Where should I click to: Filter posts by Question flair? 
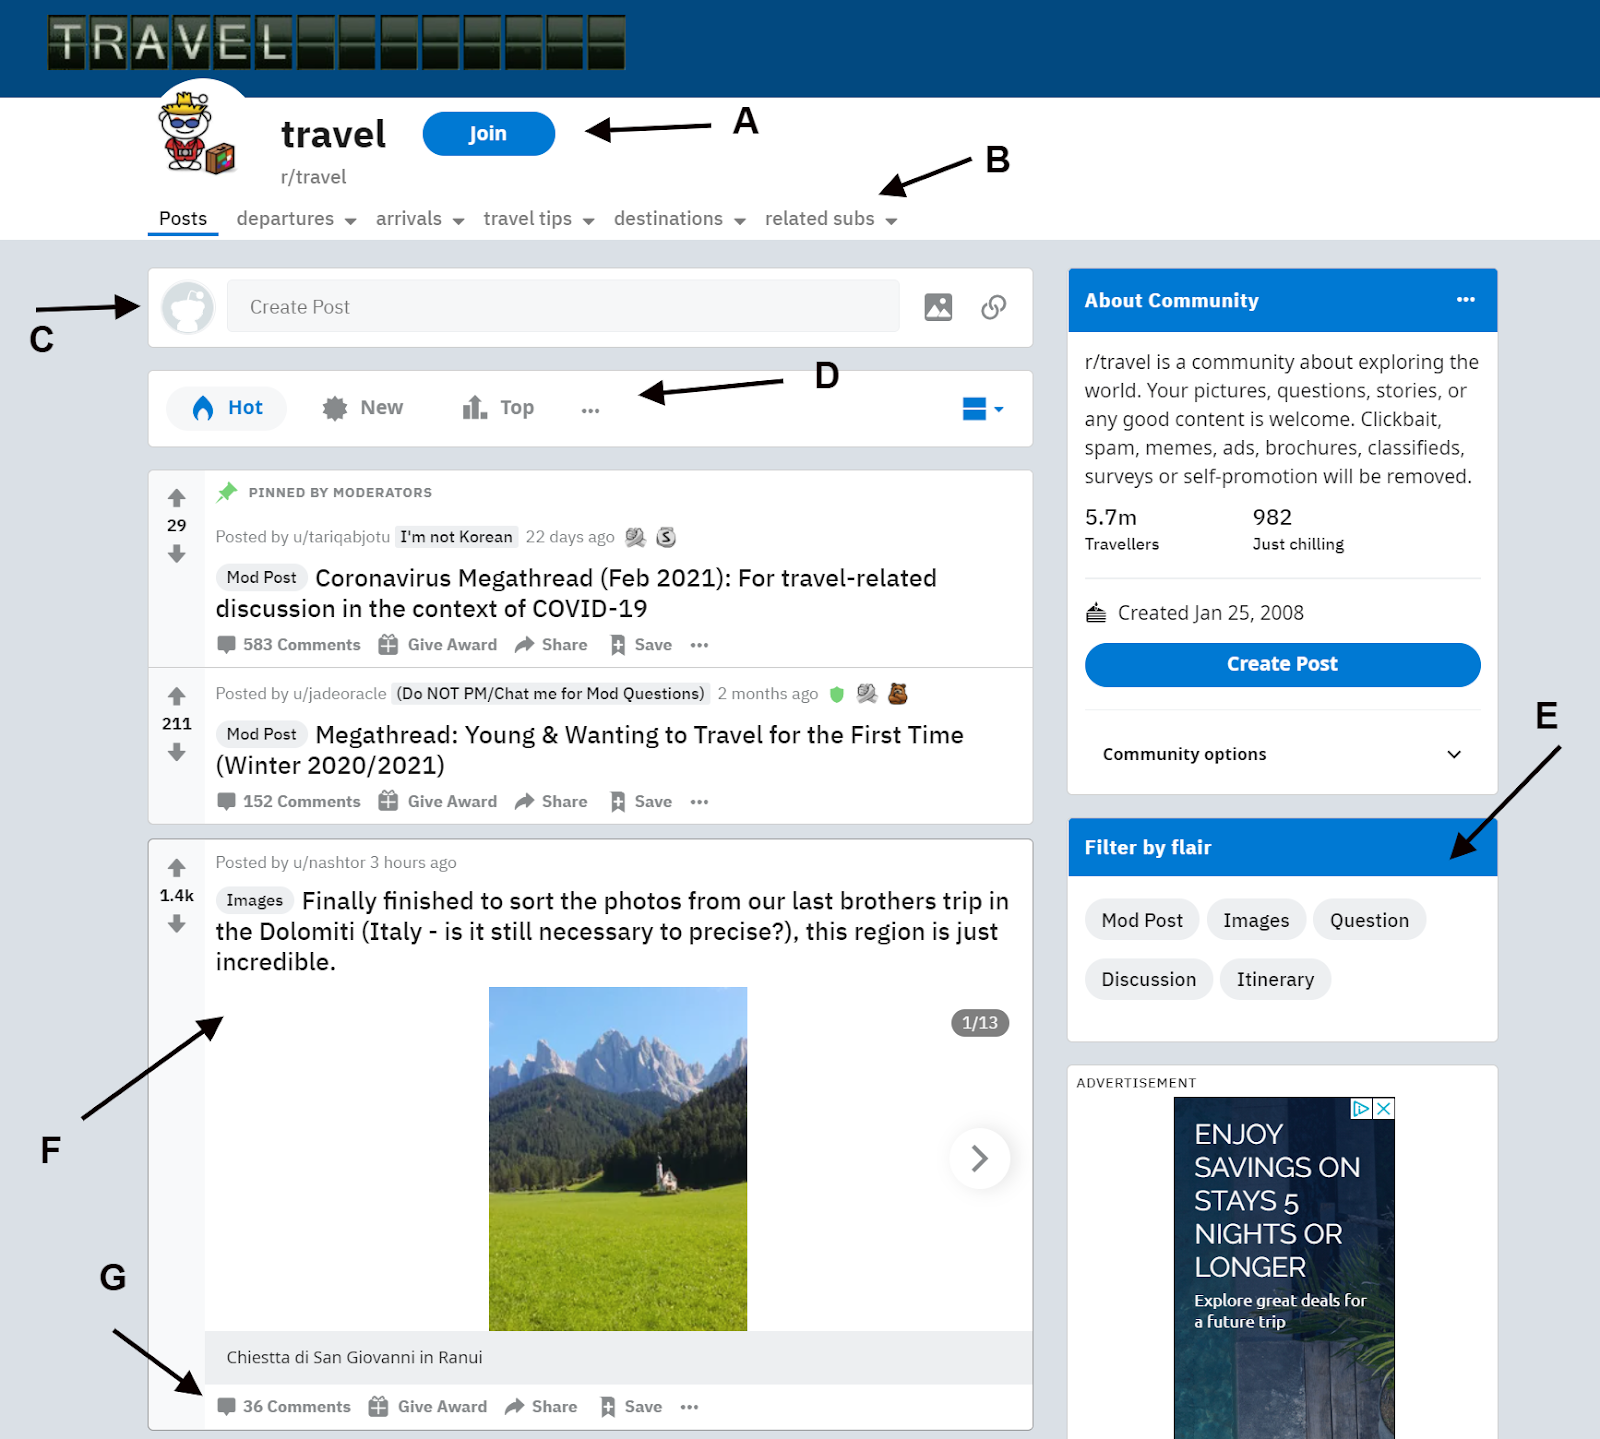point(1369,920)
